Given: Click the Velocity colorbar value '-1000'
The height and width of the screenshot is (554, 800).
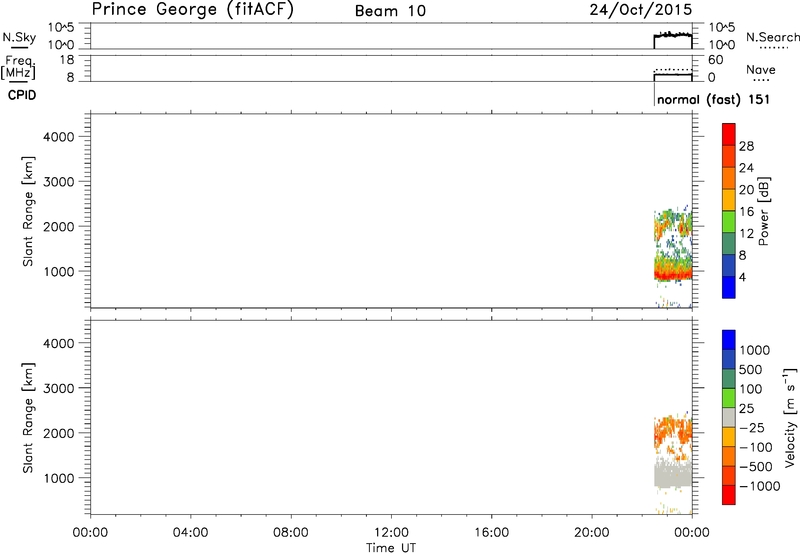Looking at the screenshot, I should pos(759,486).
